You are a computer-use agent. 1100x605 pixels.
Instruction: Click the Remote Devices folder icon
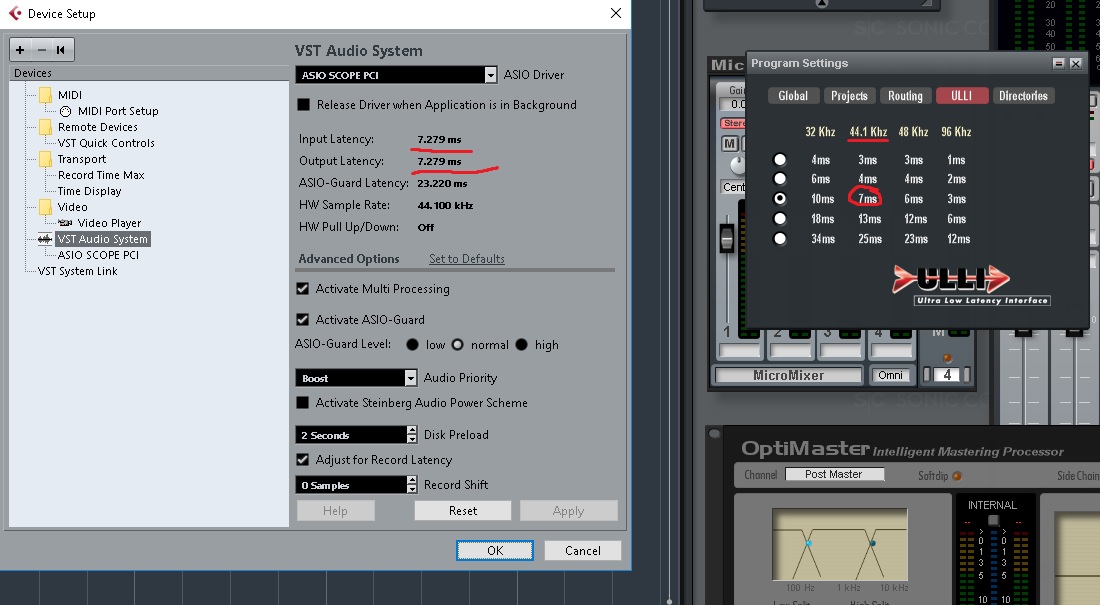[46, 127]
